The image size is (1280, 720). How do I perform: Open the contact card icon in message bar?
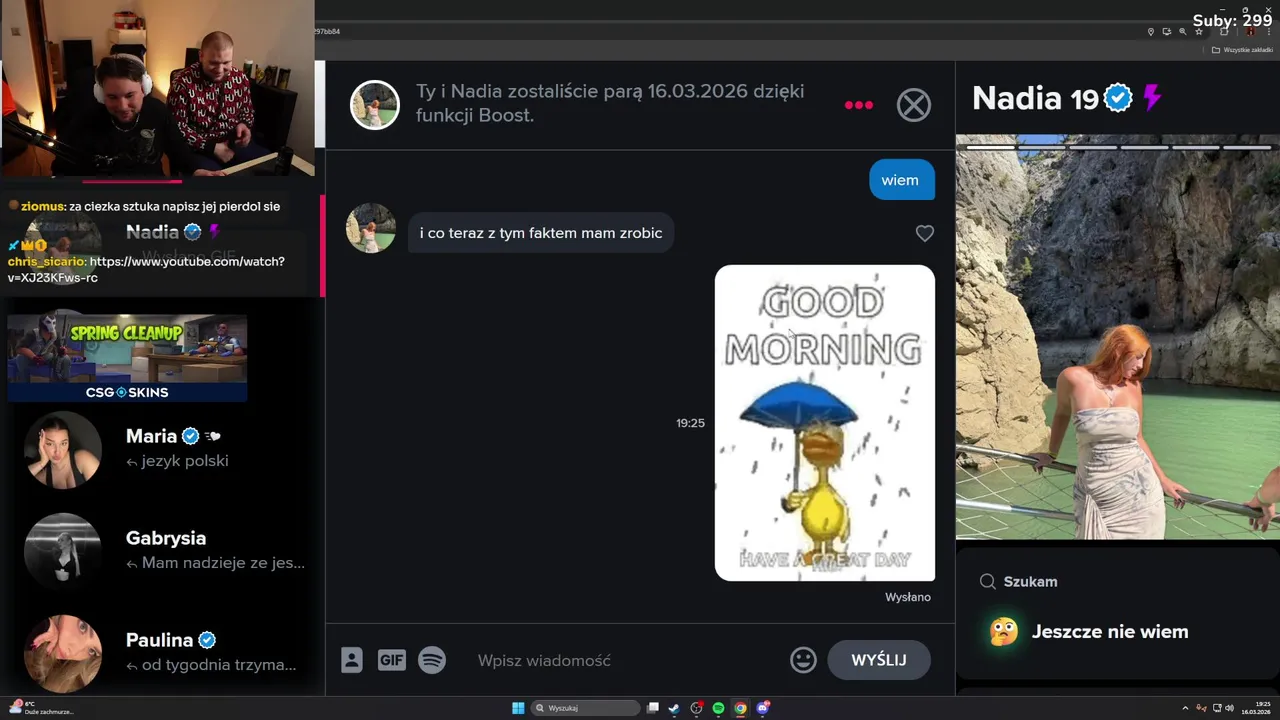[x=351, y=660]
